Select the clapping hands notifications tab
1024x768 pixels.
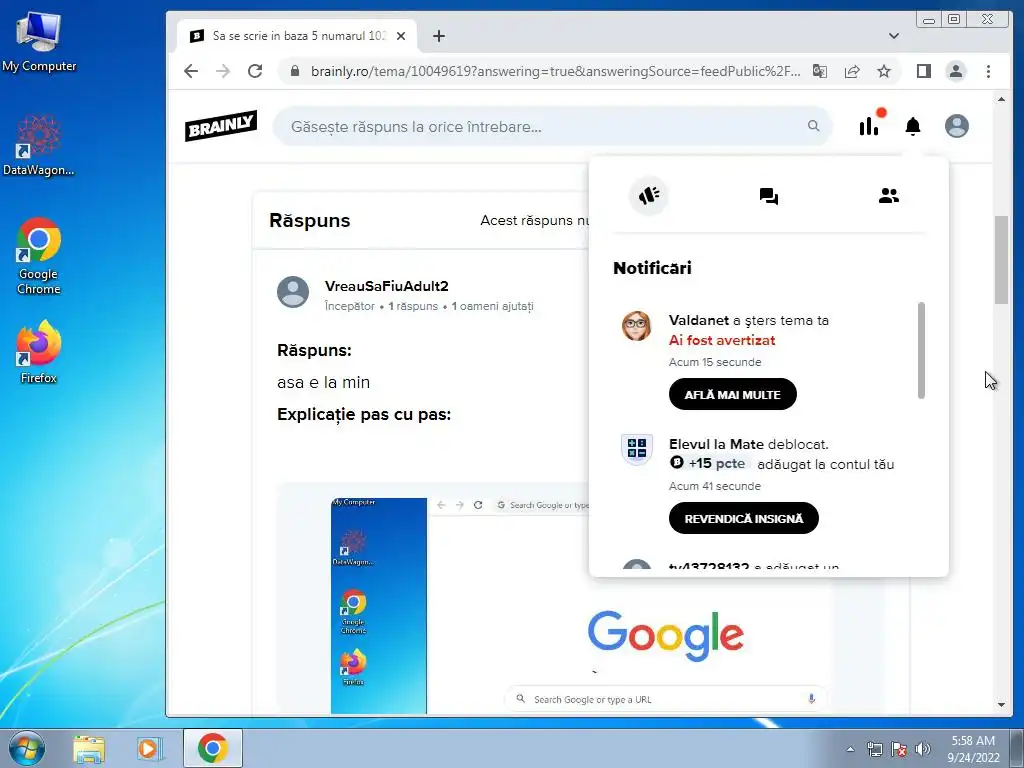[648, 195]
